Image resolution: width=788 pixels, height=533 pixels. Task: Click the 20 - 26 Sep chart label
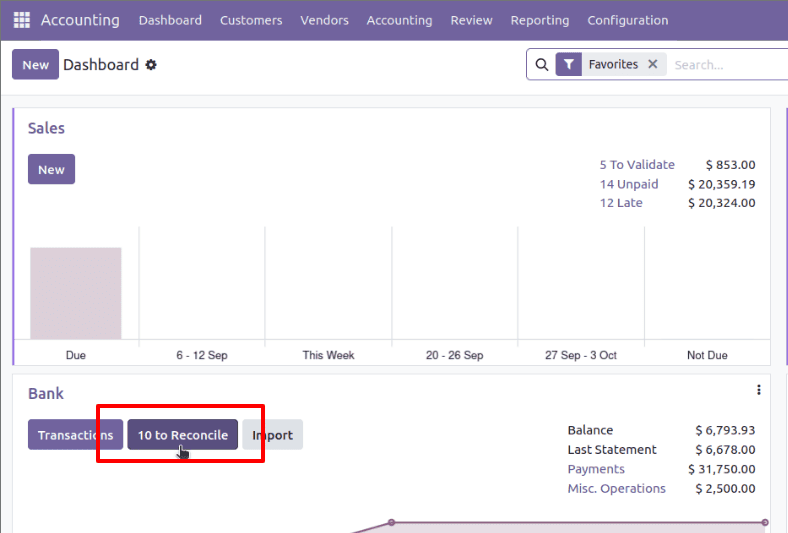coord(455,355)
